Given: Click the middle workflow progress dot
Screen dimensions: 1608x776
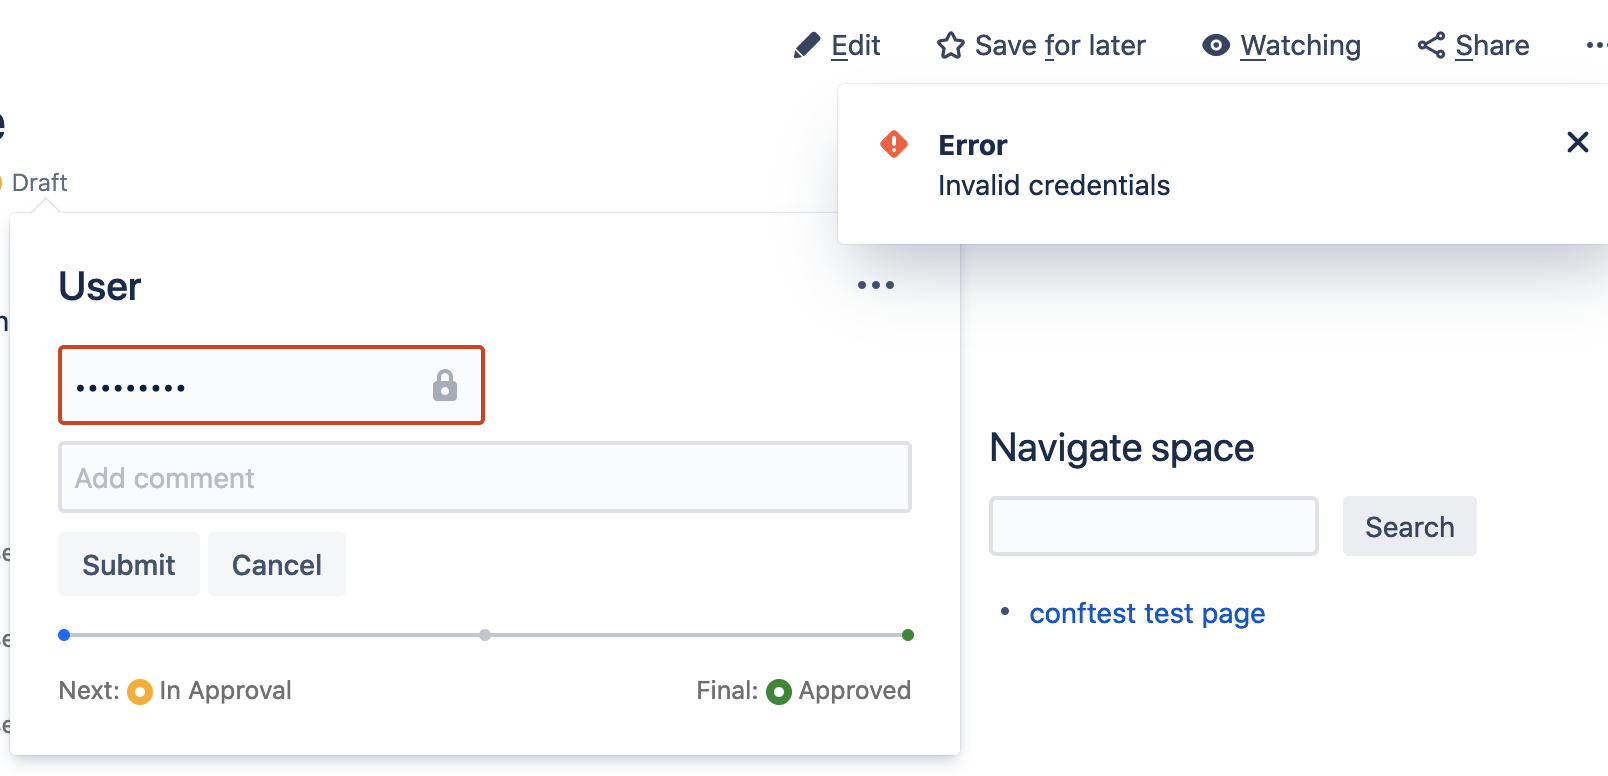Looking at the screenshot, I should 485,635.
